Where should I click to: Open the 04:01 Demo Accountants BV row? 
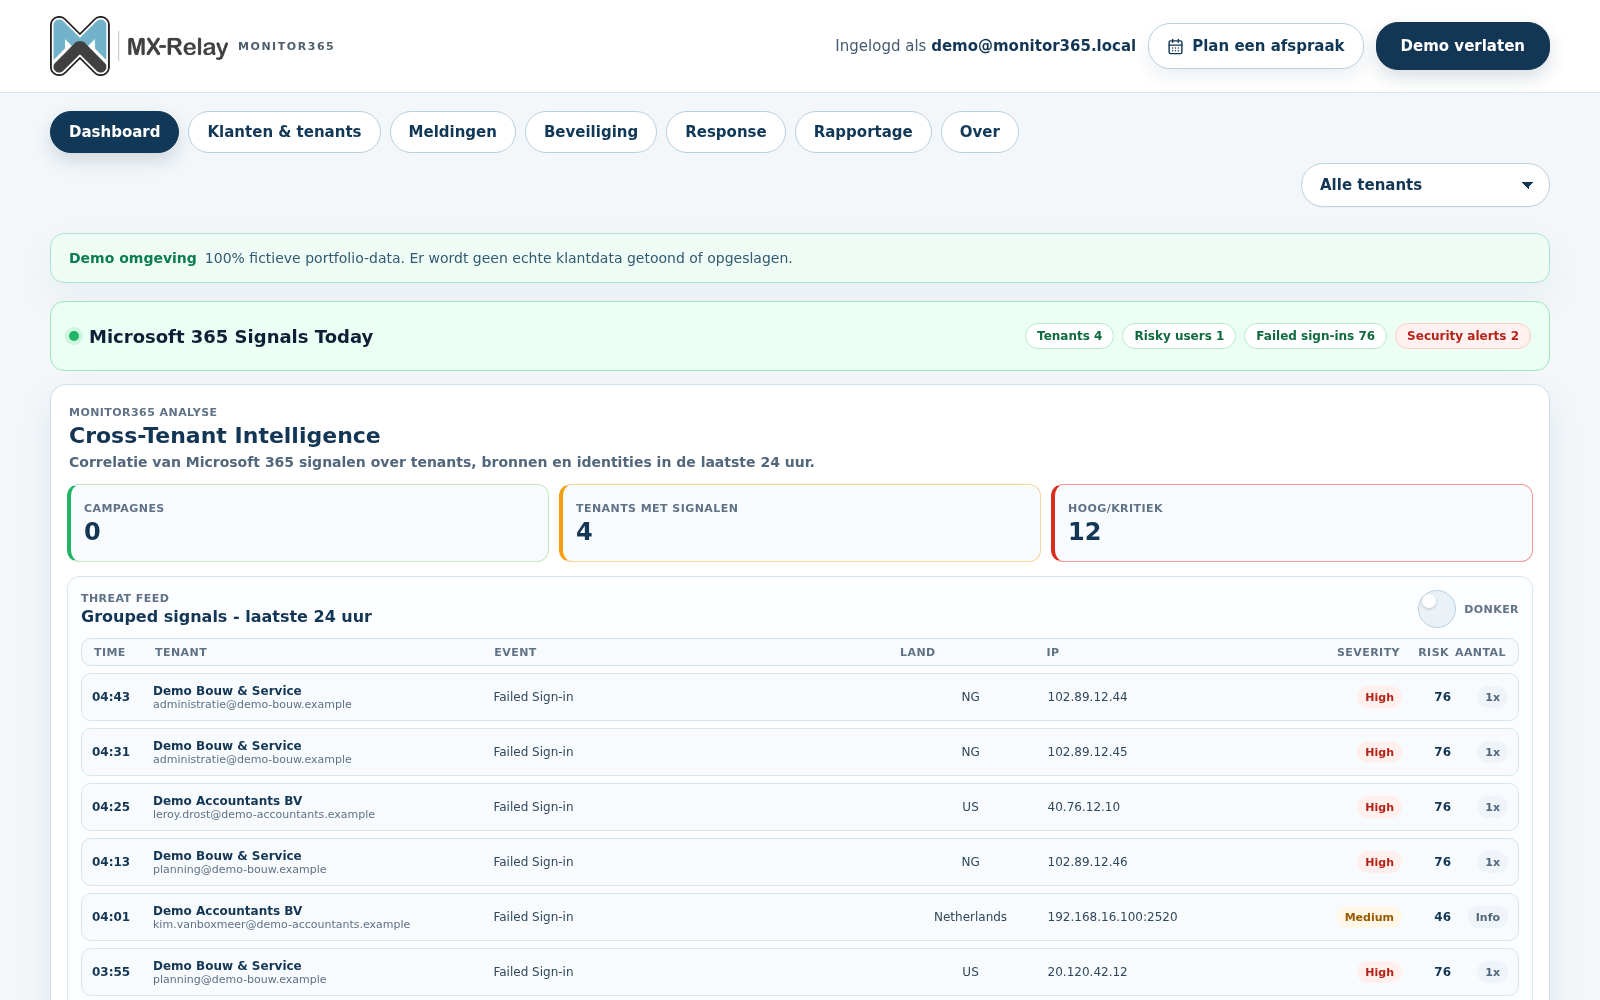coord(800,917)
